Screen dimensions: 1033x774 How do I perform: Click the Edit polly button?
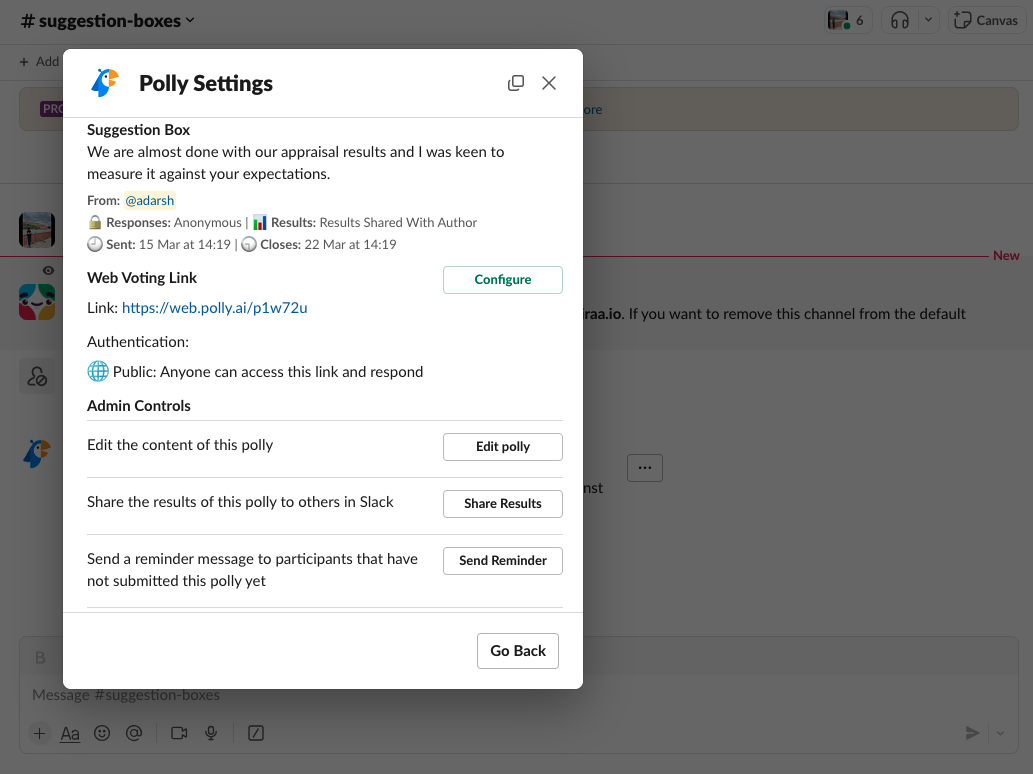click(x=503, y=447)
